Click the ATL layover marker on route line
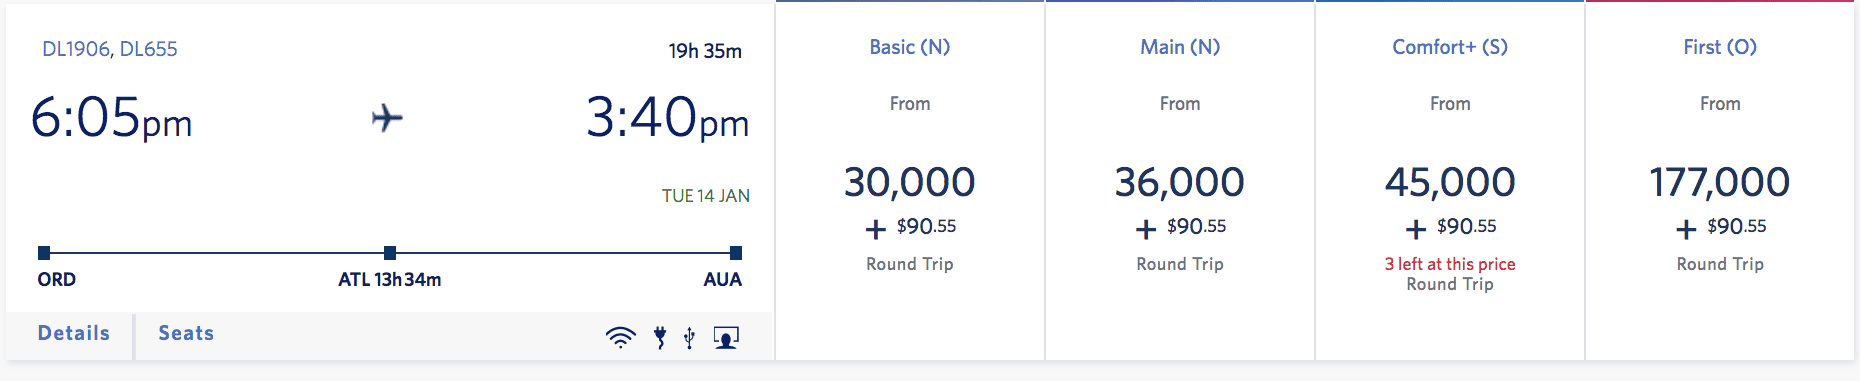Image resolution: width=1860 pixels, height=381 pixels. 390,253
